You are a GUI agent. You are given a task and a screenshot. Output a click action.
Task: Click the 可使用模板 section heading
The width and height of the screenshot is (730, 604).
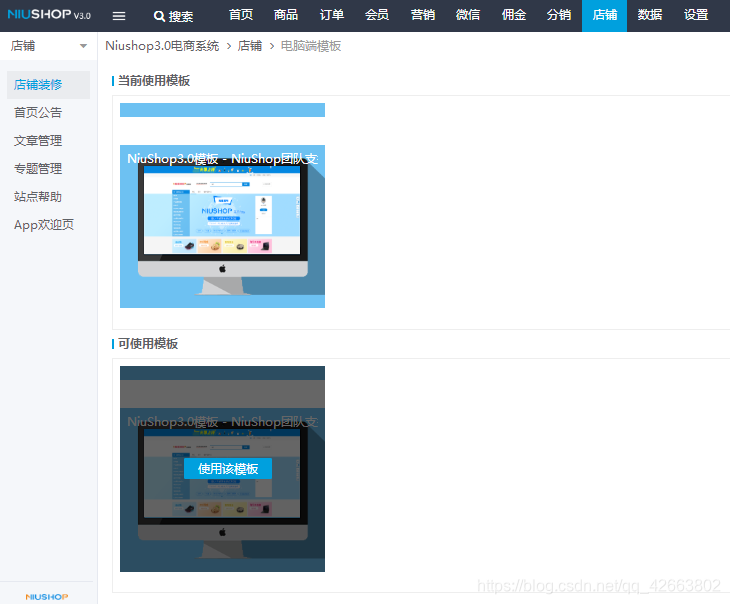pyautogui.click(x=148, y=344)
